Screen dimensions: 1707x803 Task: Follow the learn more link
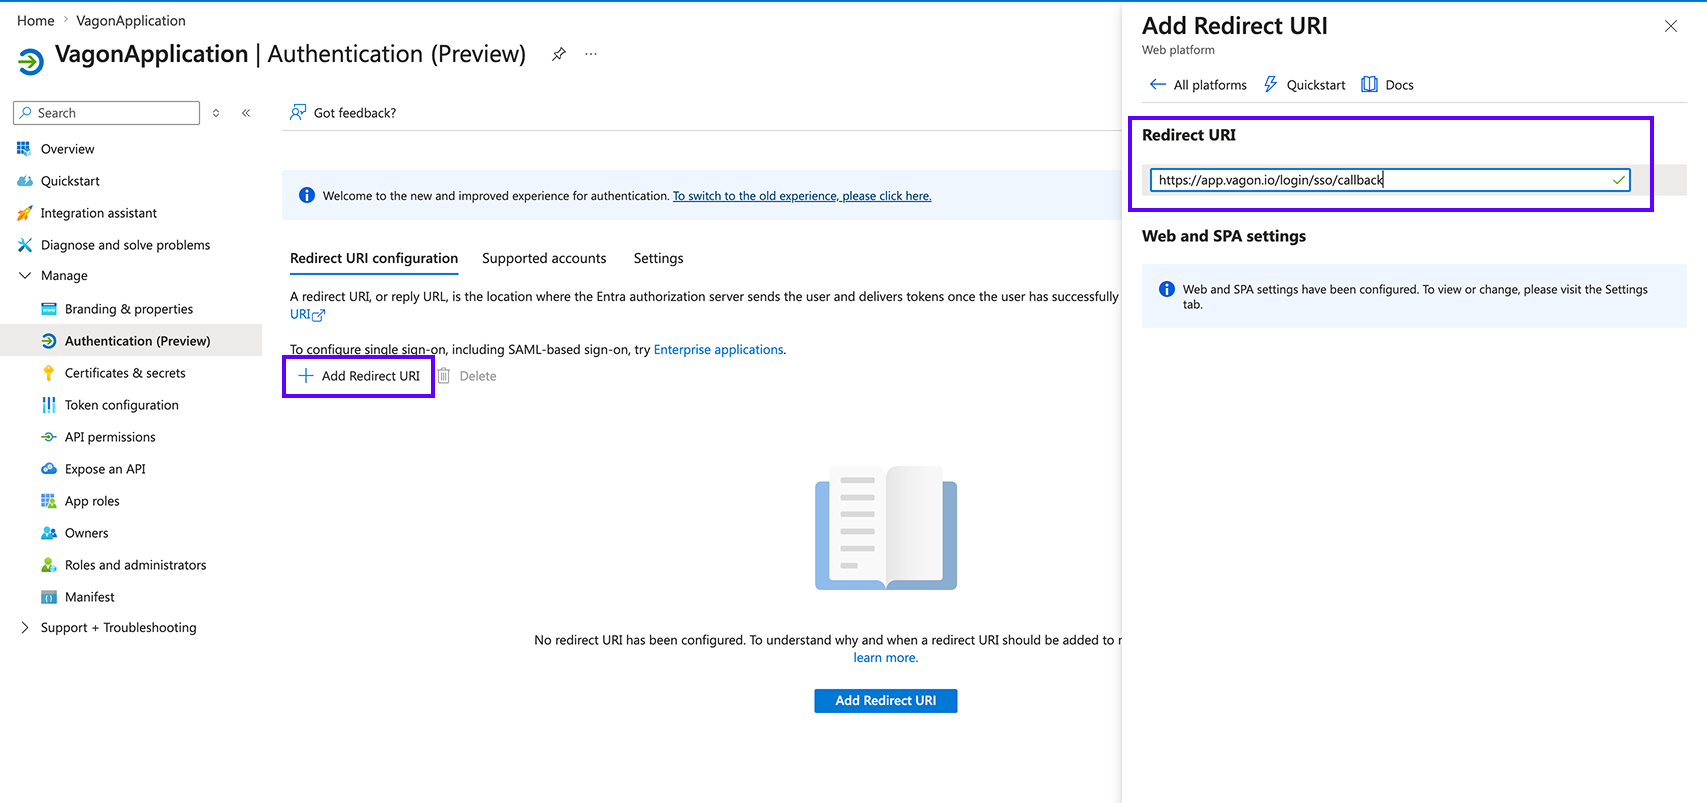pos(885,658)
